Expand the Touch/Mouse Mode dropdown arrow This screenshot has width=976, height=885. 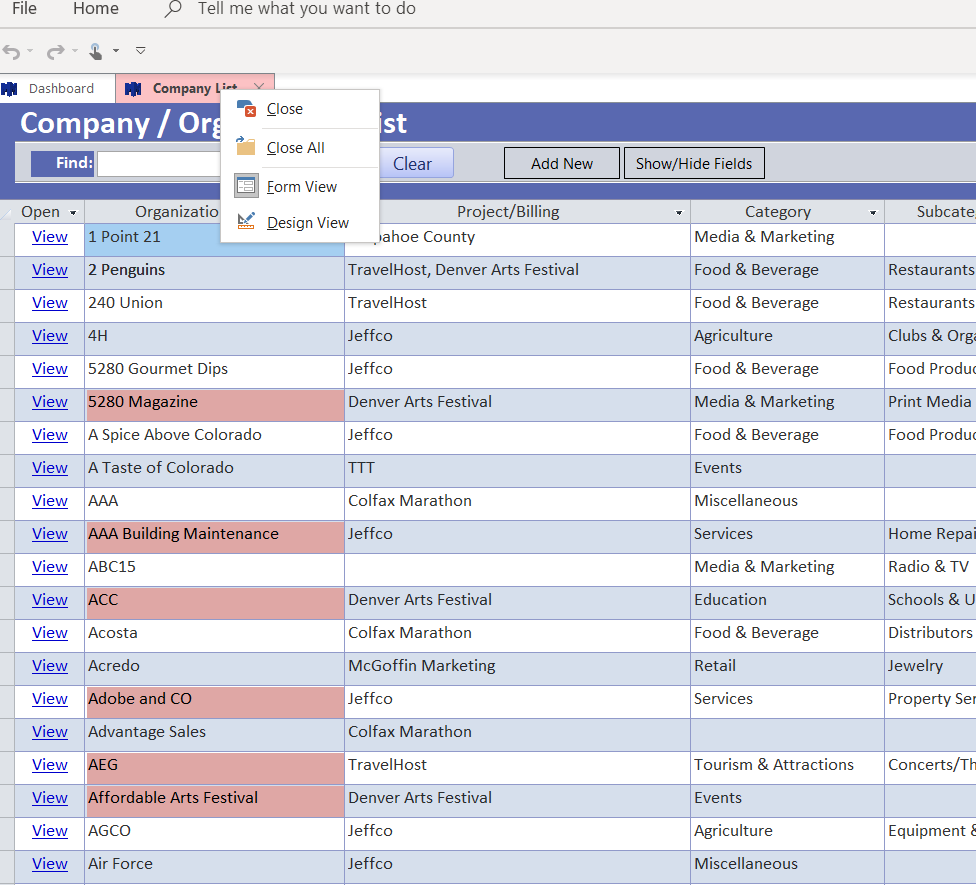(116, 51)
